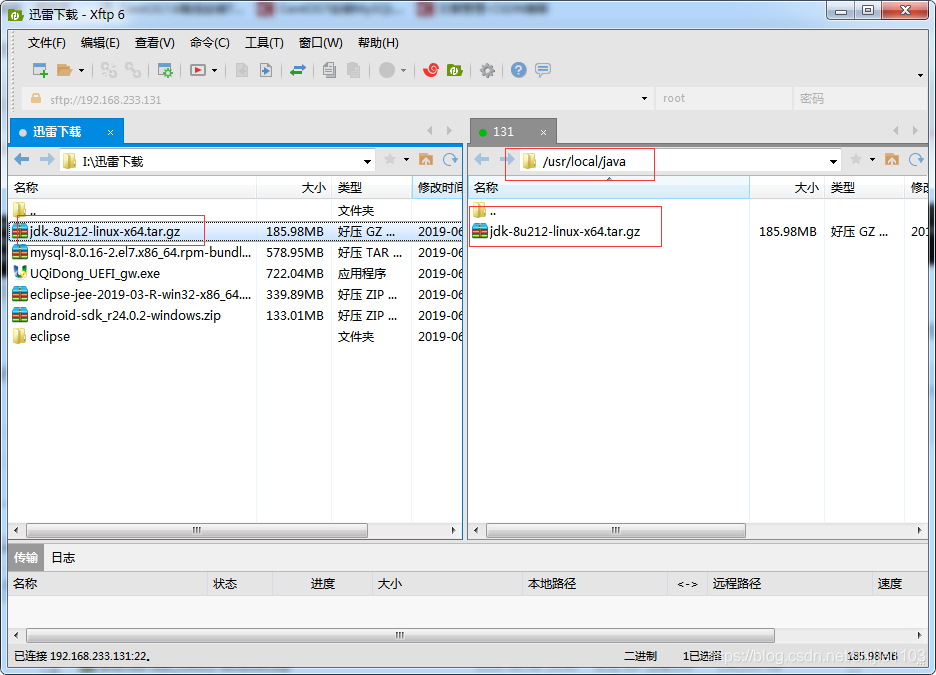Go back in the remote pane
The image size is (936, 675).
click(482, 159)
